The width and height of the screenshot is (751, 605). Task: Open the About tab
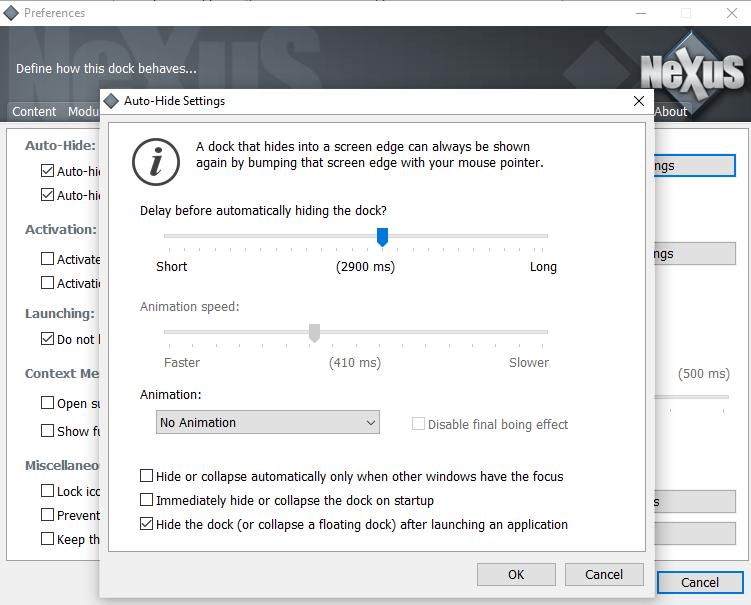tap(670, 112)
